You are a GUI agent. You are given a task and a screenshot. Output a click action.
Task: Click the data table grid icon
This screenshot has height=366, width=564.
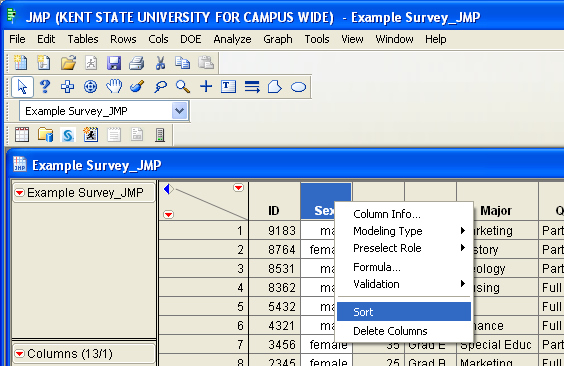pos(22,135)
